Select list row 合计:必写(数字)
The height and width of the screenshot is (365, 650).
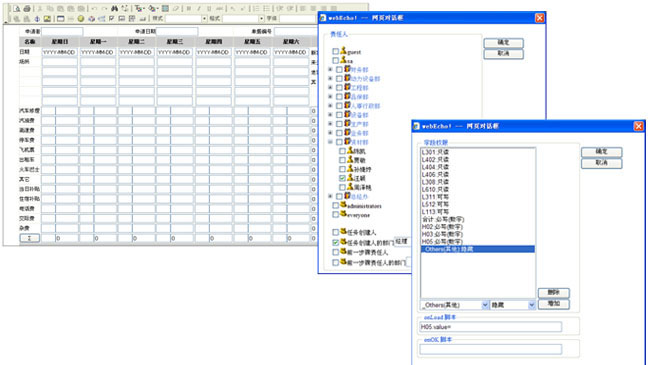tap(478, 219)
